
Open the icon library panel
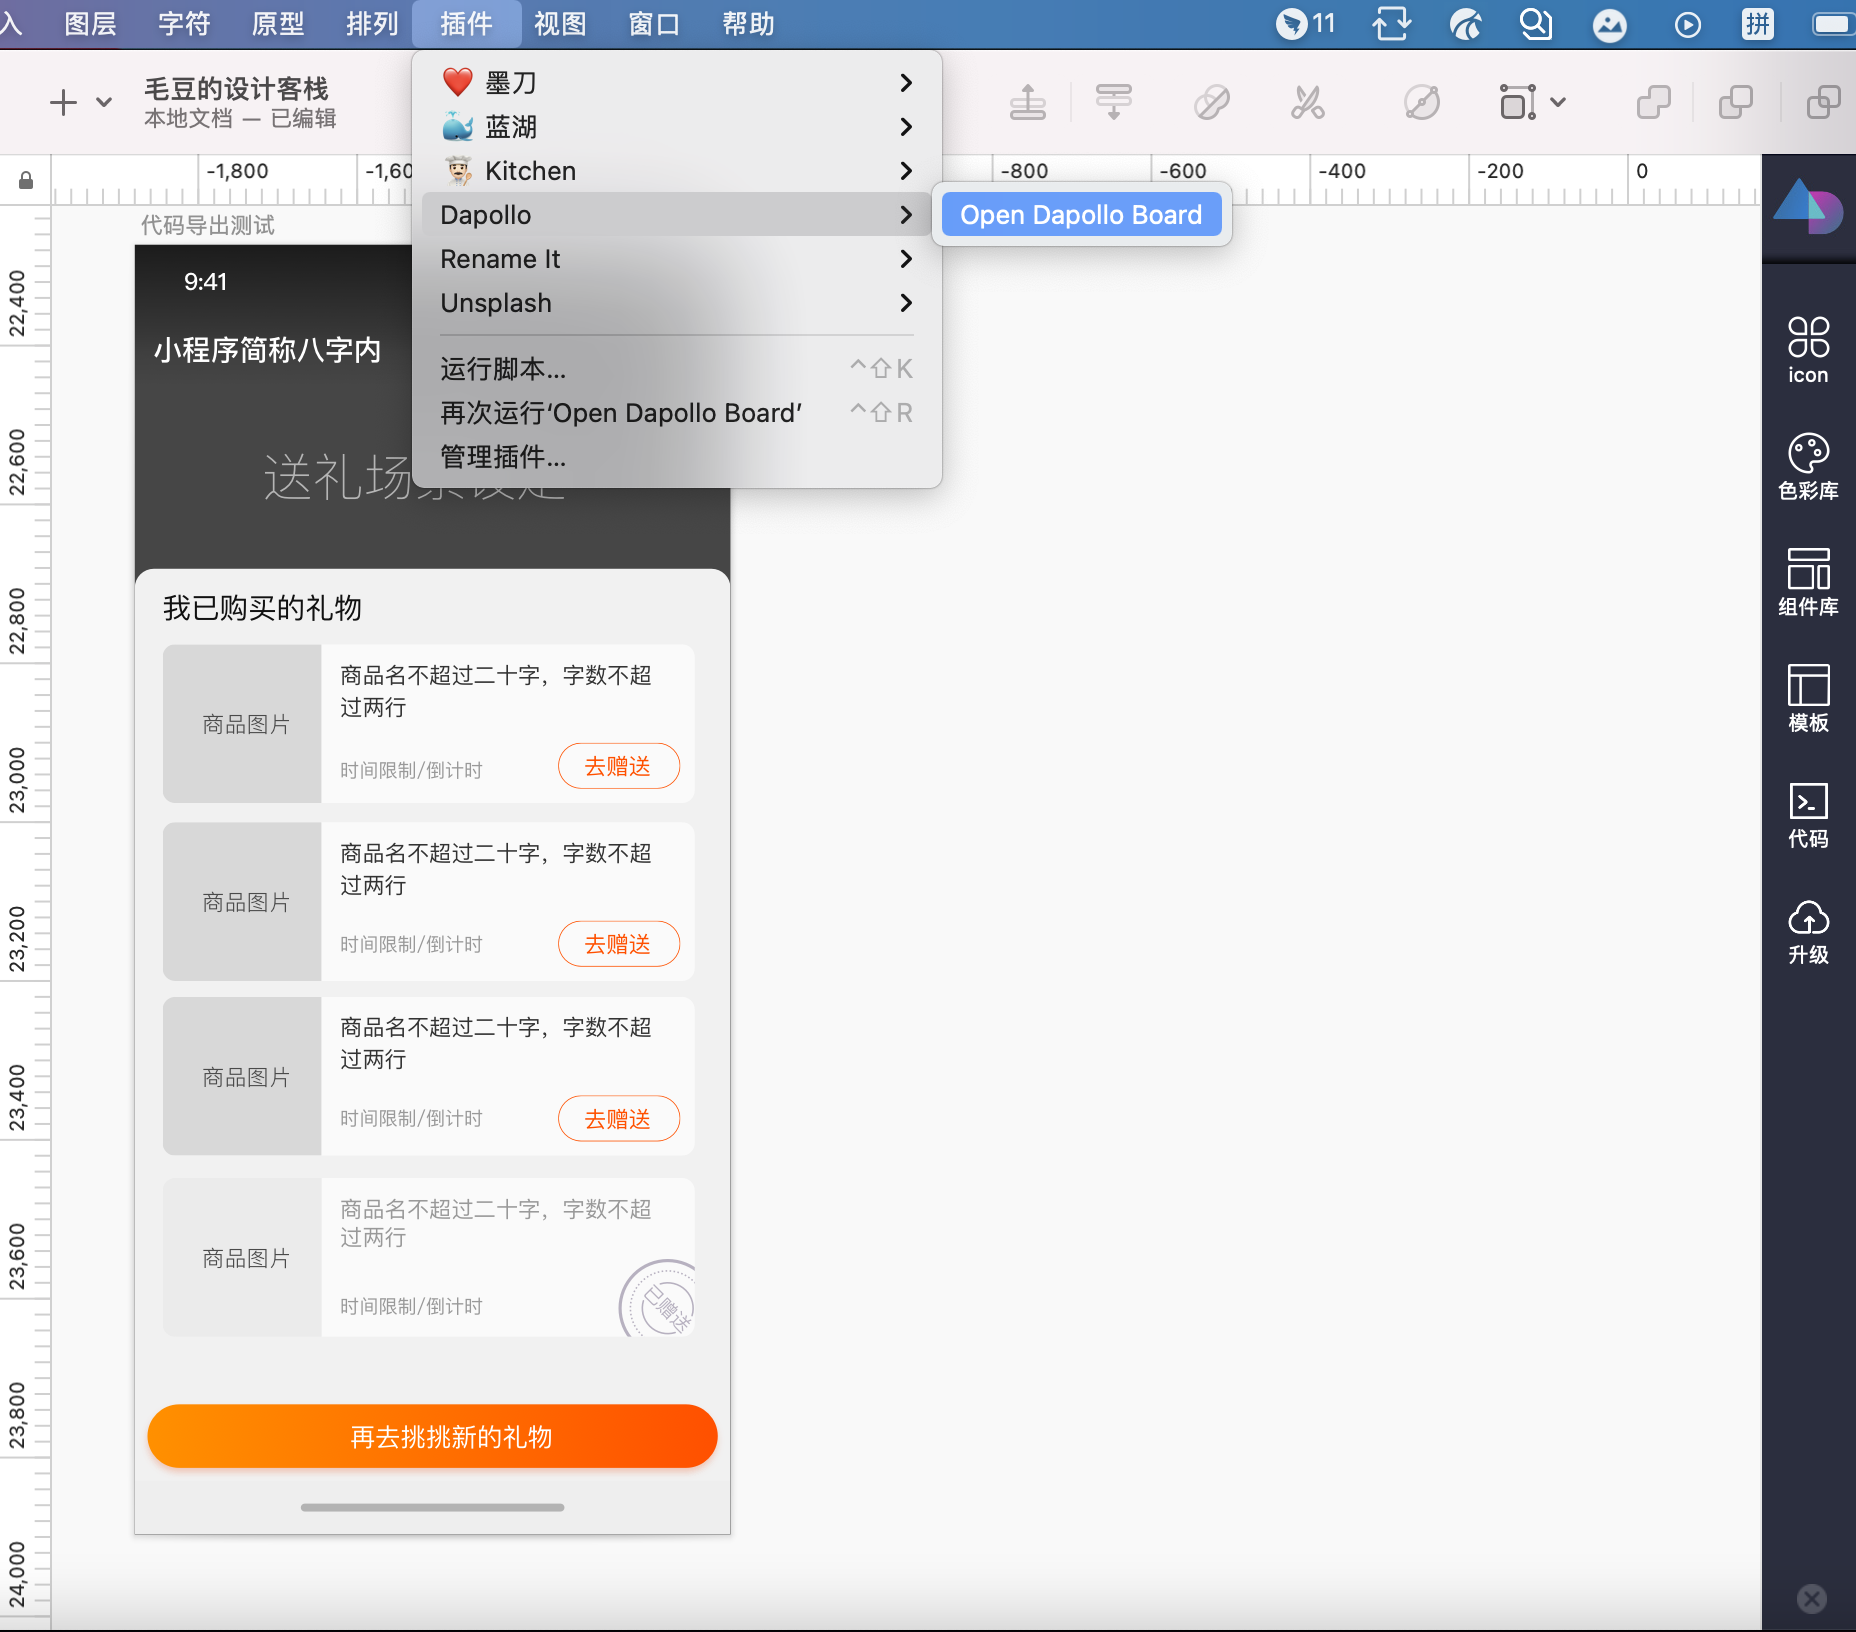tap(1808, 350)
